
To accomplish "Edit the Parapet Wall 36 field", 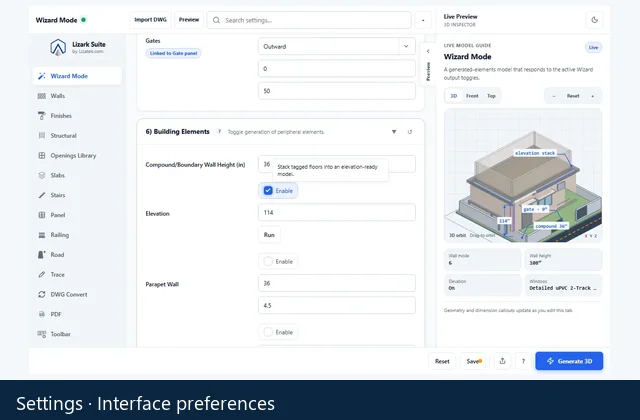I will click(x=337, y=283).
